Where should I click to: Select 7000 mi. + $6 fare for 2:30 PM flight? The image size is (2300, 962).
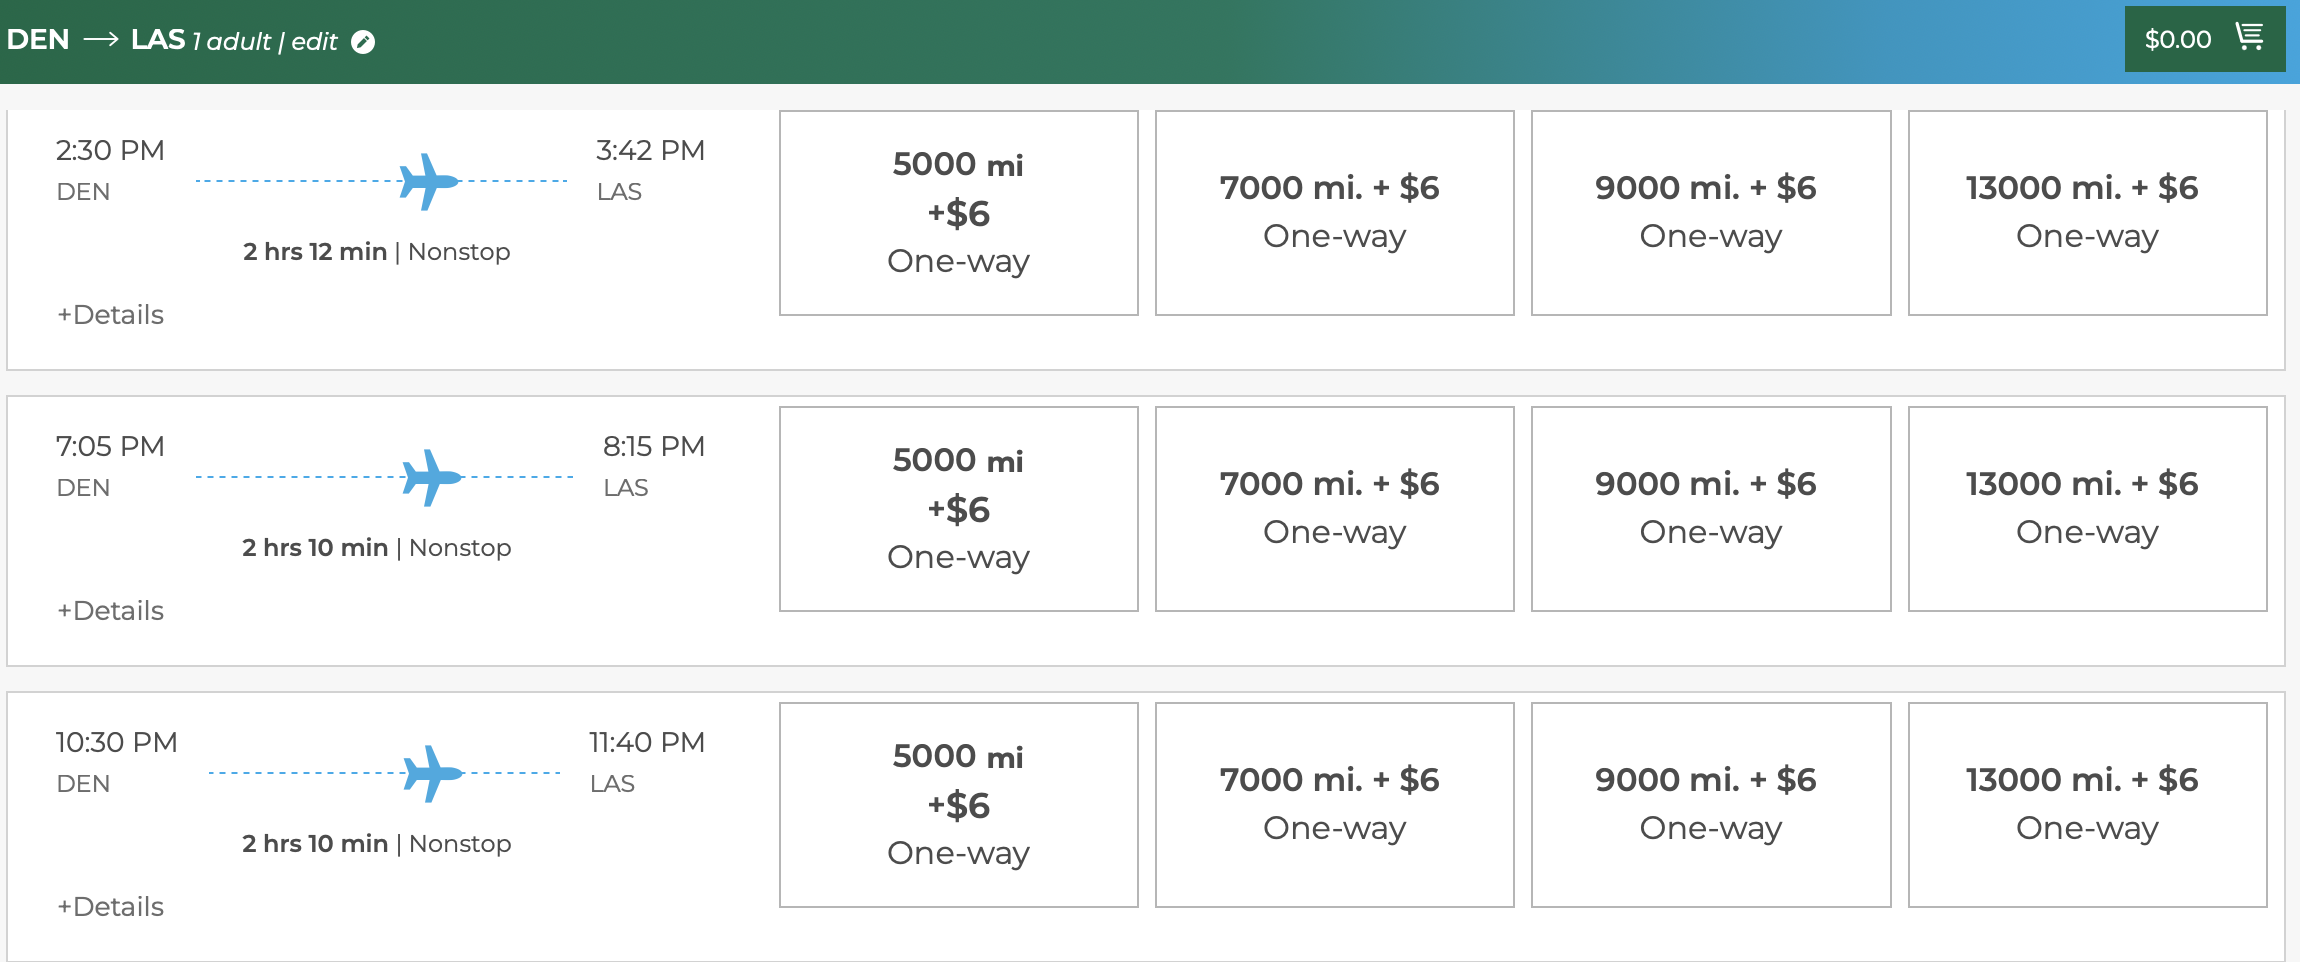(1334, 213)
